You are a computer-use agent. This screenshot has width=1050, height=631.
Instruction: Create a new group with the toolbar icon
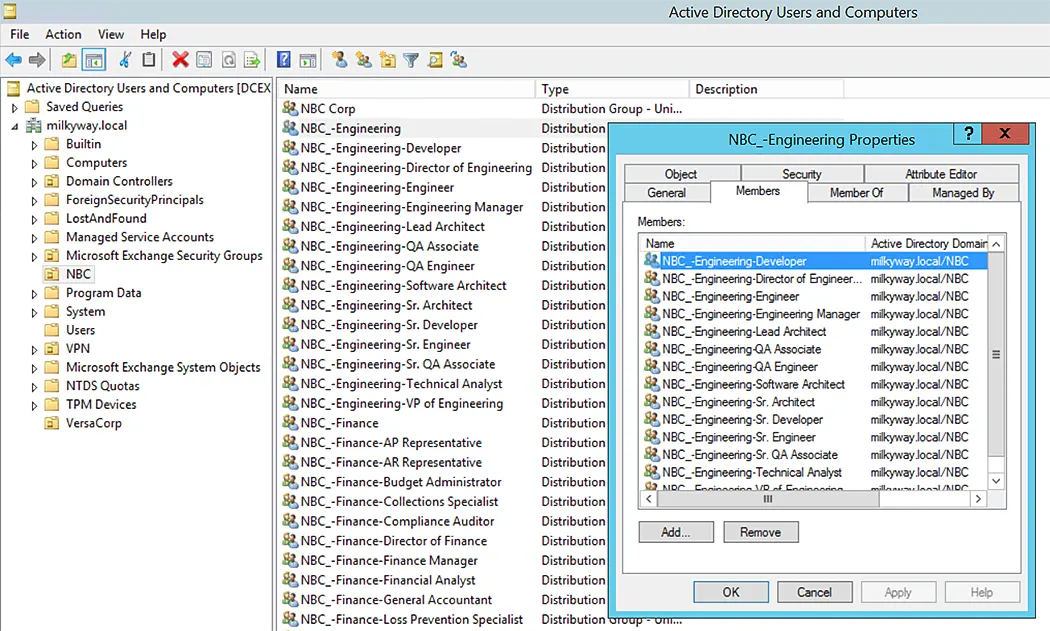[x=364, y=60]
